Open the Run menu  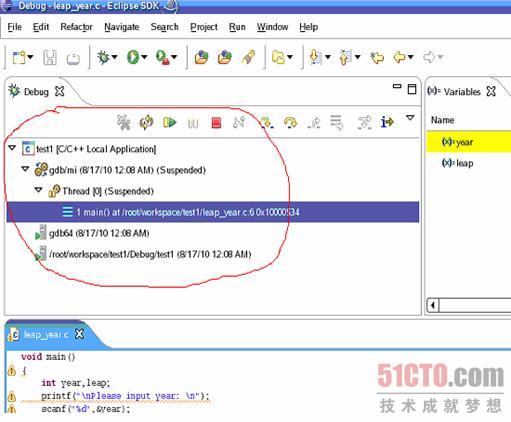click(237, 27)
